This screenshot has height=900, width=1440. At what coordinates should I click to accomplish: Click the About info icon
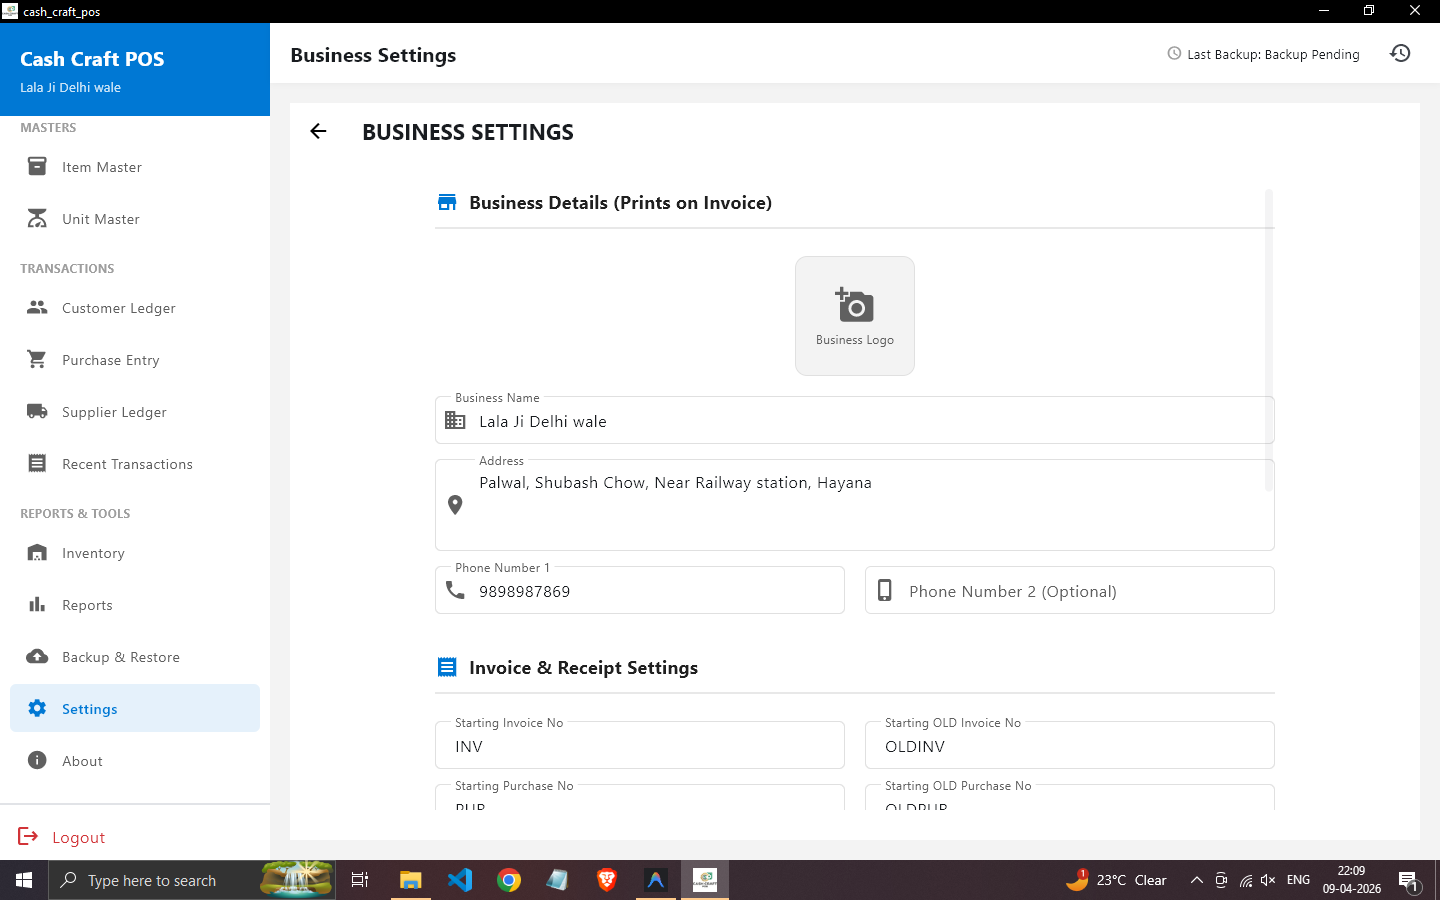coord(37,760)
